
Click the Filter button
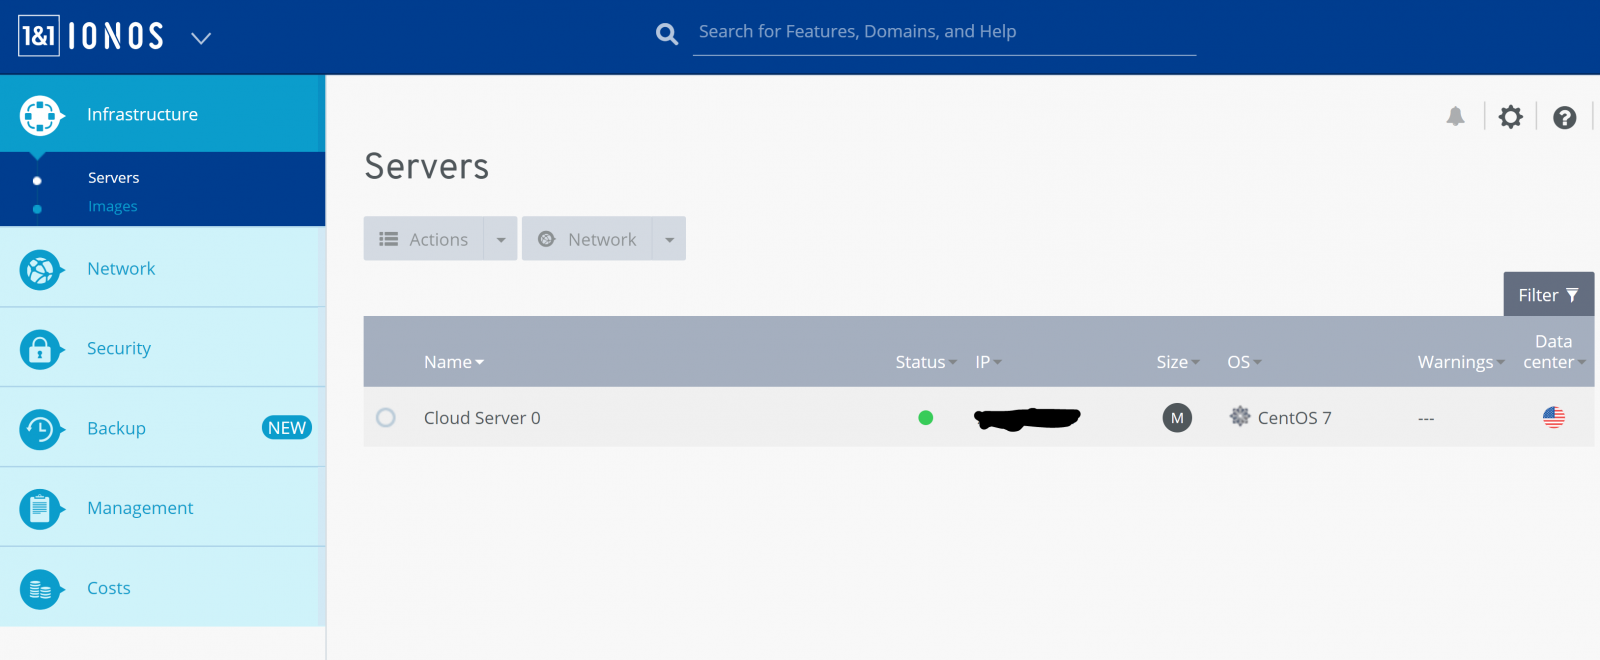1547,295
